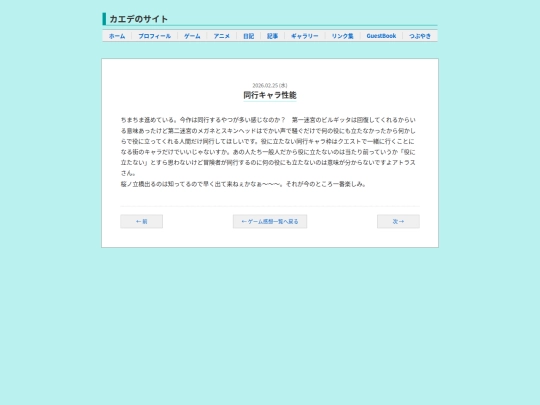Click the カエデのサイト site title
The width and height of the screenshot is (540, 405).
[x=138, y=19]
